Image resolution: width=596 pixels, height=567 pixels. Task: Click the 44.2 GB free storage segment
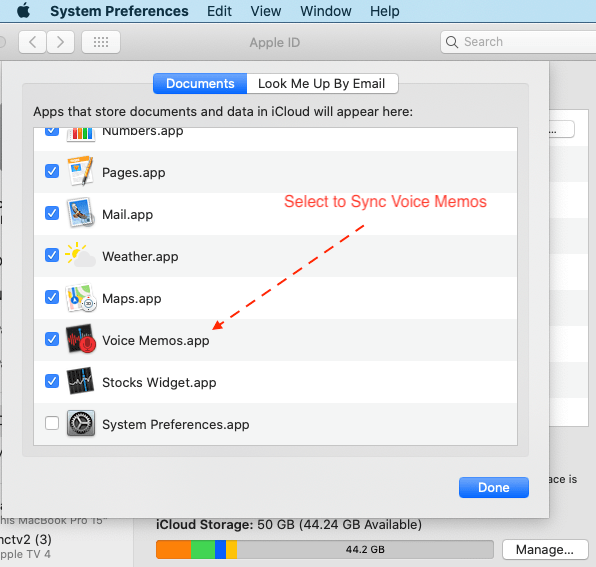[x=365, y=550]
